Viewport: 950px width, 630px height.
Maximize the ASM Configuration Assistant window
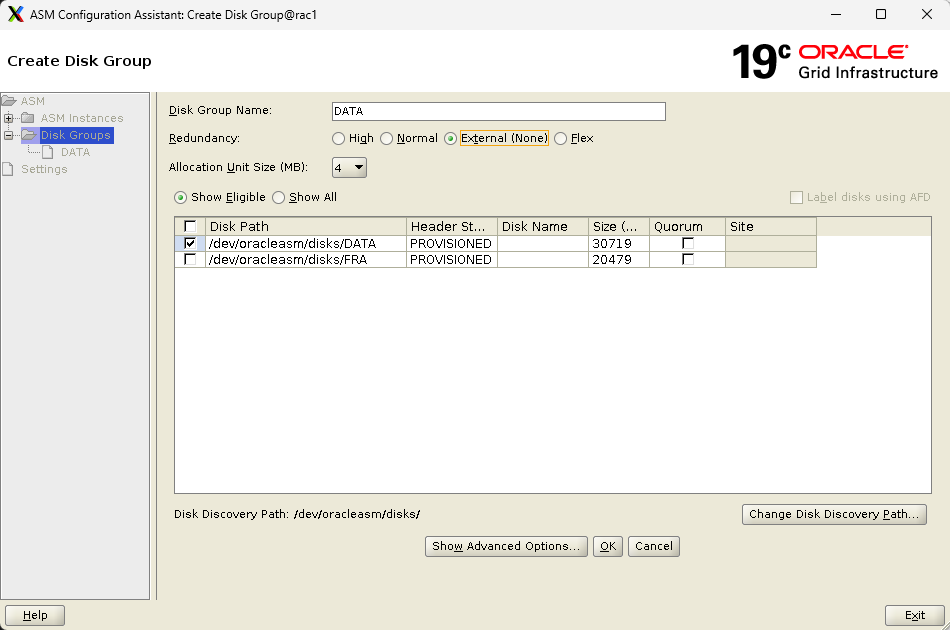coord(881,14)
